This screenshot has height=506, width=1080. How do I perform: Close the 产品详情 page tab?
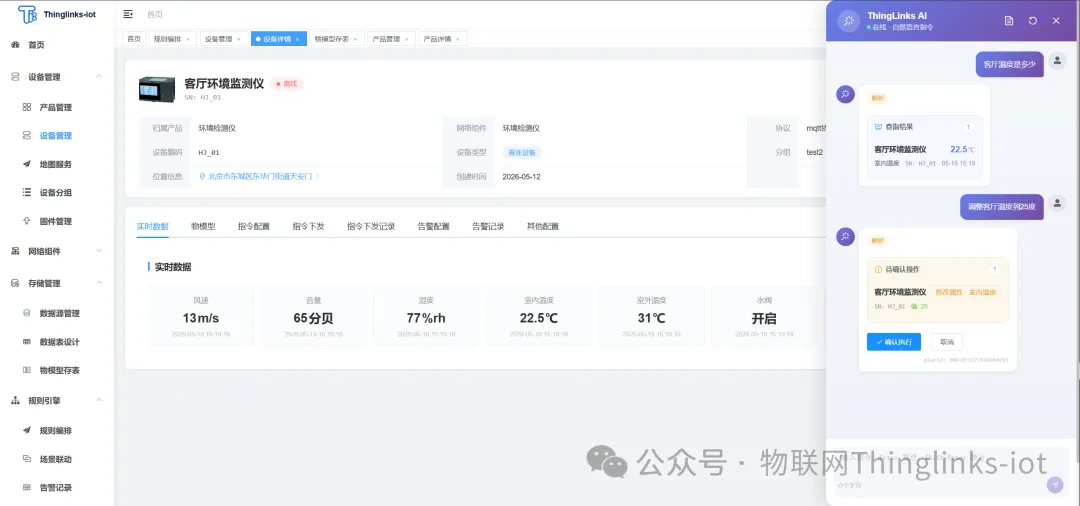point(457,39)
